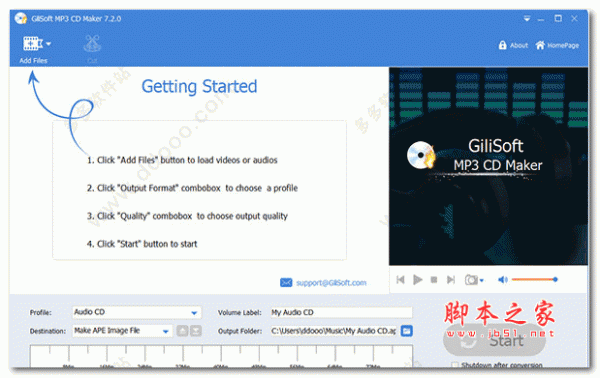This screenshot has height=378, width=600.
Task: Skip to next track in player
Action: tap(451, 280)
